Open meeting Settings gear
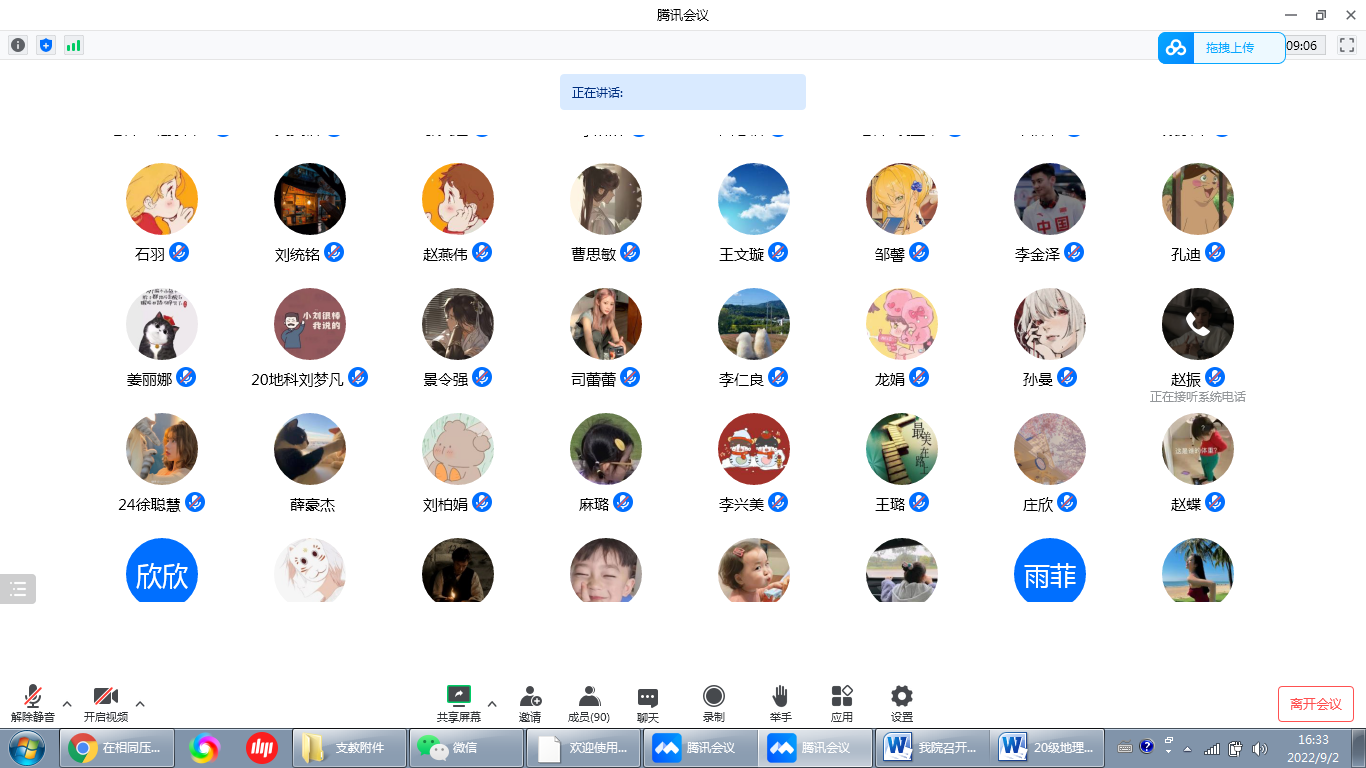Viewport: 1366px width, 768px height. click(x=902, y=703)
